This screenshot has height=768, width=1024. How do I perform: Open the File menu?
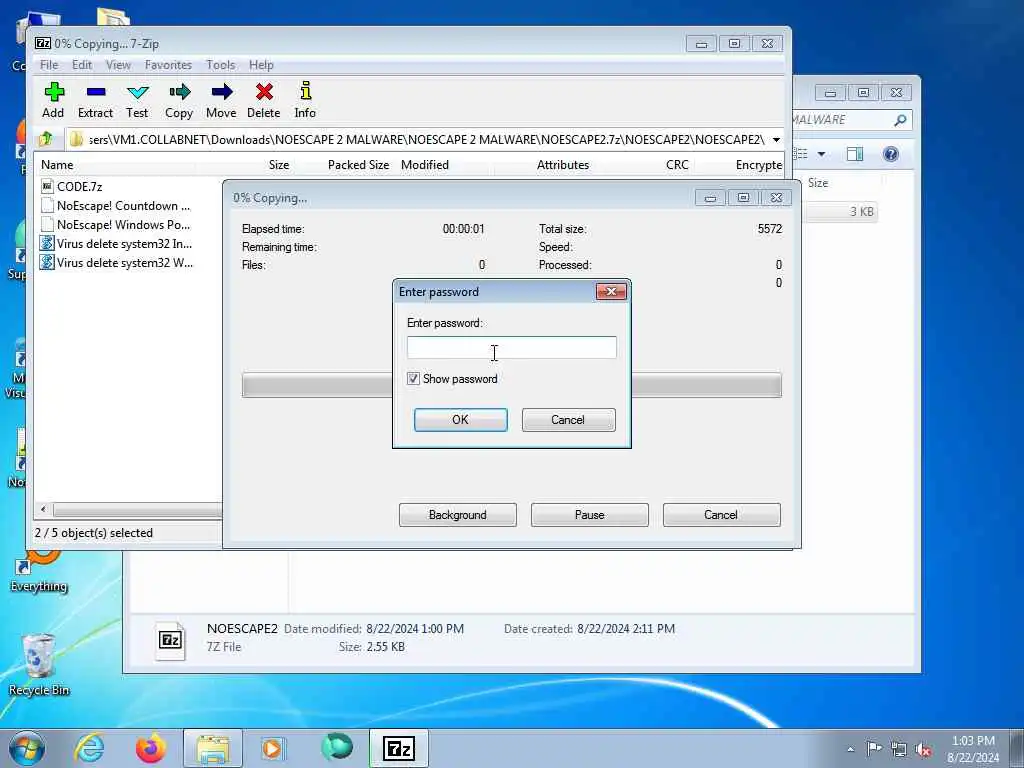pos(49,65)
